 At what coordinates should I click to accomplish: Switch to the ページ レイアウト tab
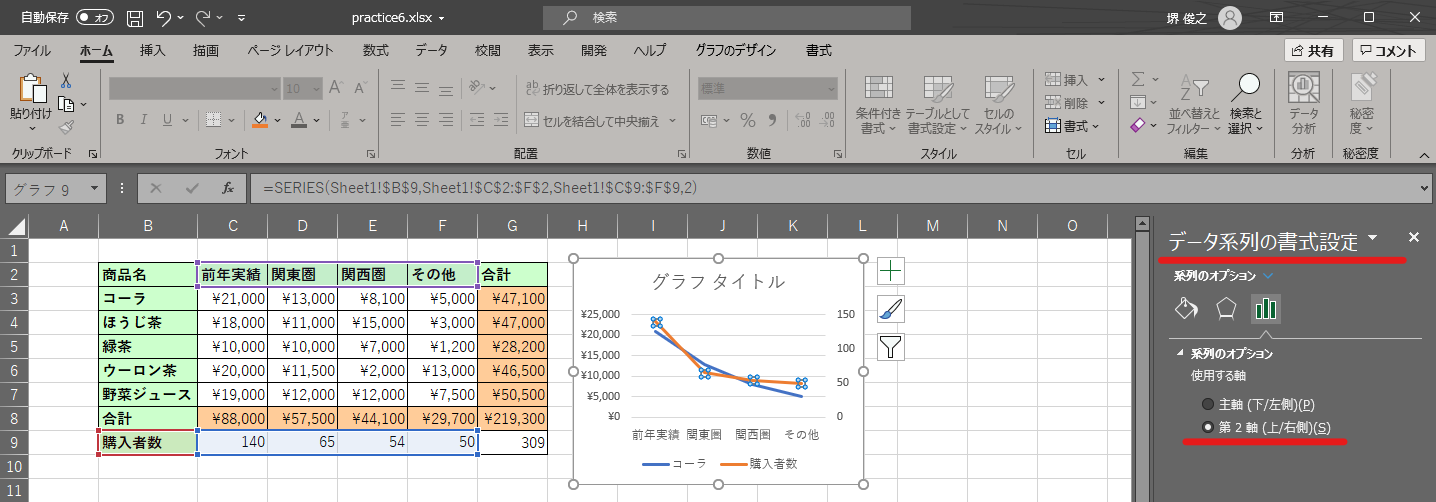point(290,50)
